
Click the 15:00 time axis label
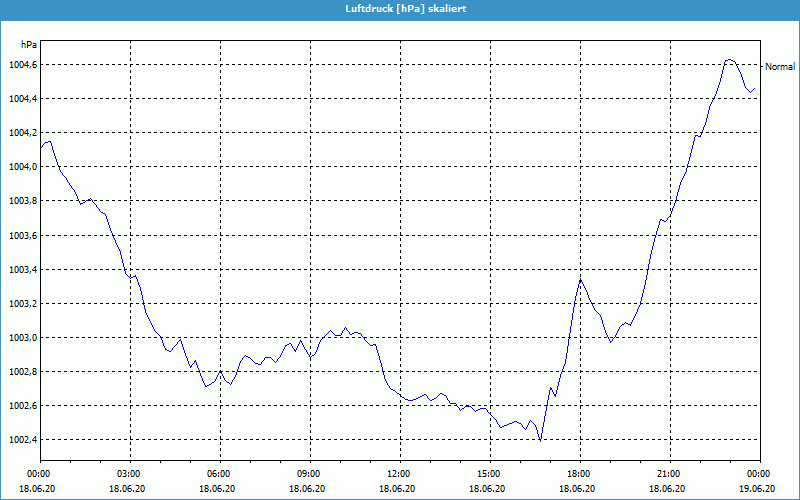pos(488,474)
